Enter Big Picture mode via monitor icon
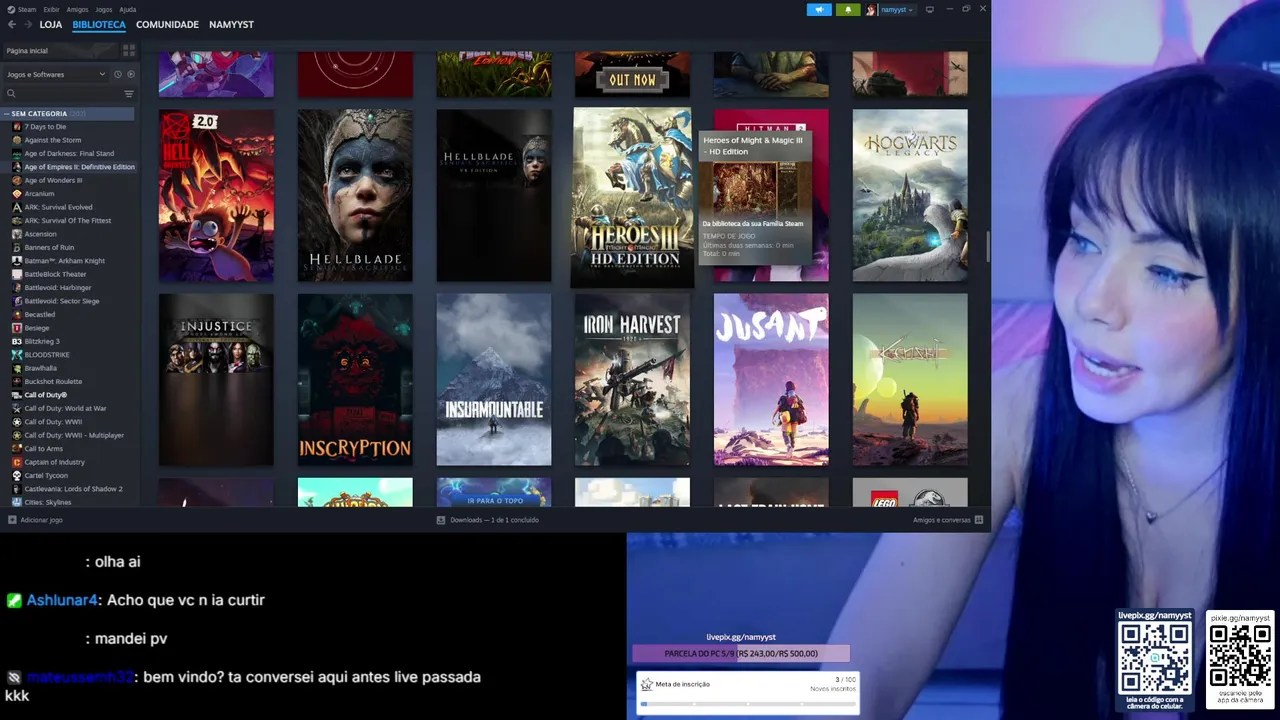This screenshot has height=720, width=1280. coord(929,9)
